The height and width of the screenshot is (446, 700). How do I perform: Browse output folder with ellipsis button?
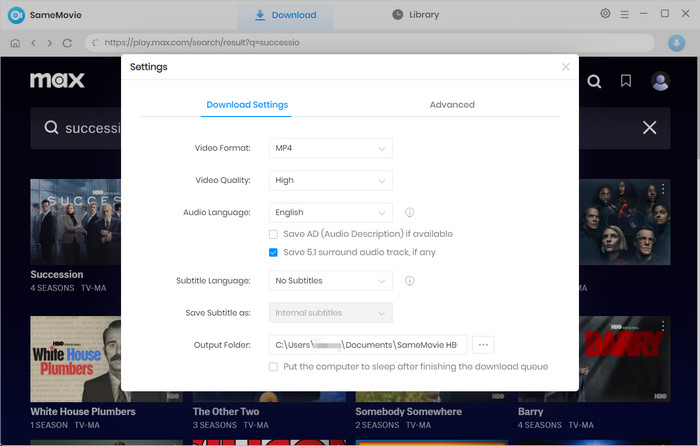[483, 345]
